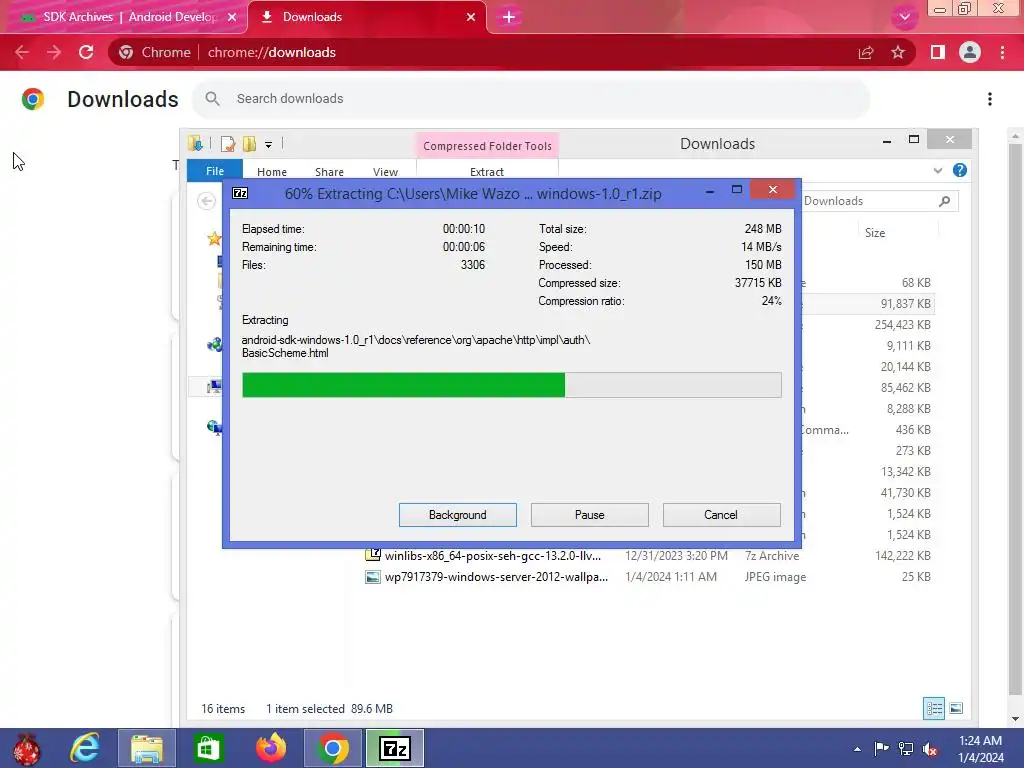
Task: Cancel the extraction
Action: [721, 515]
